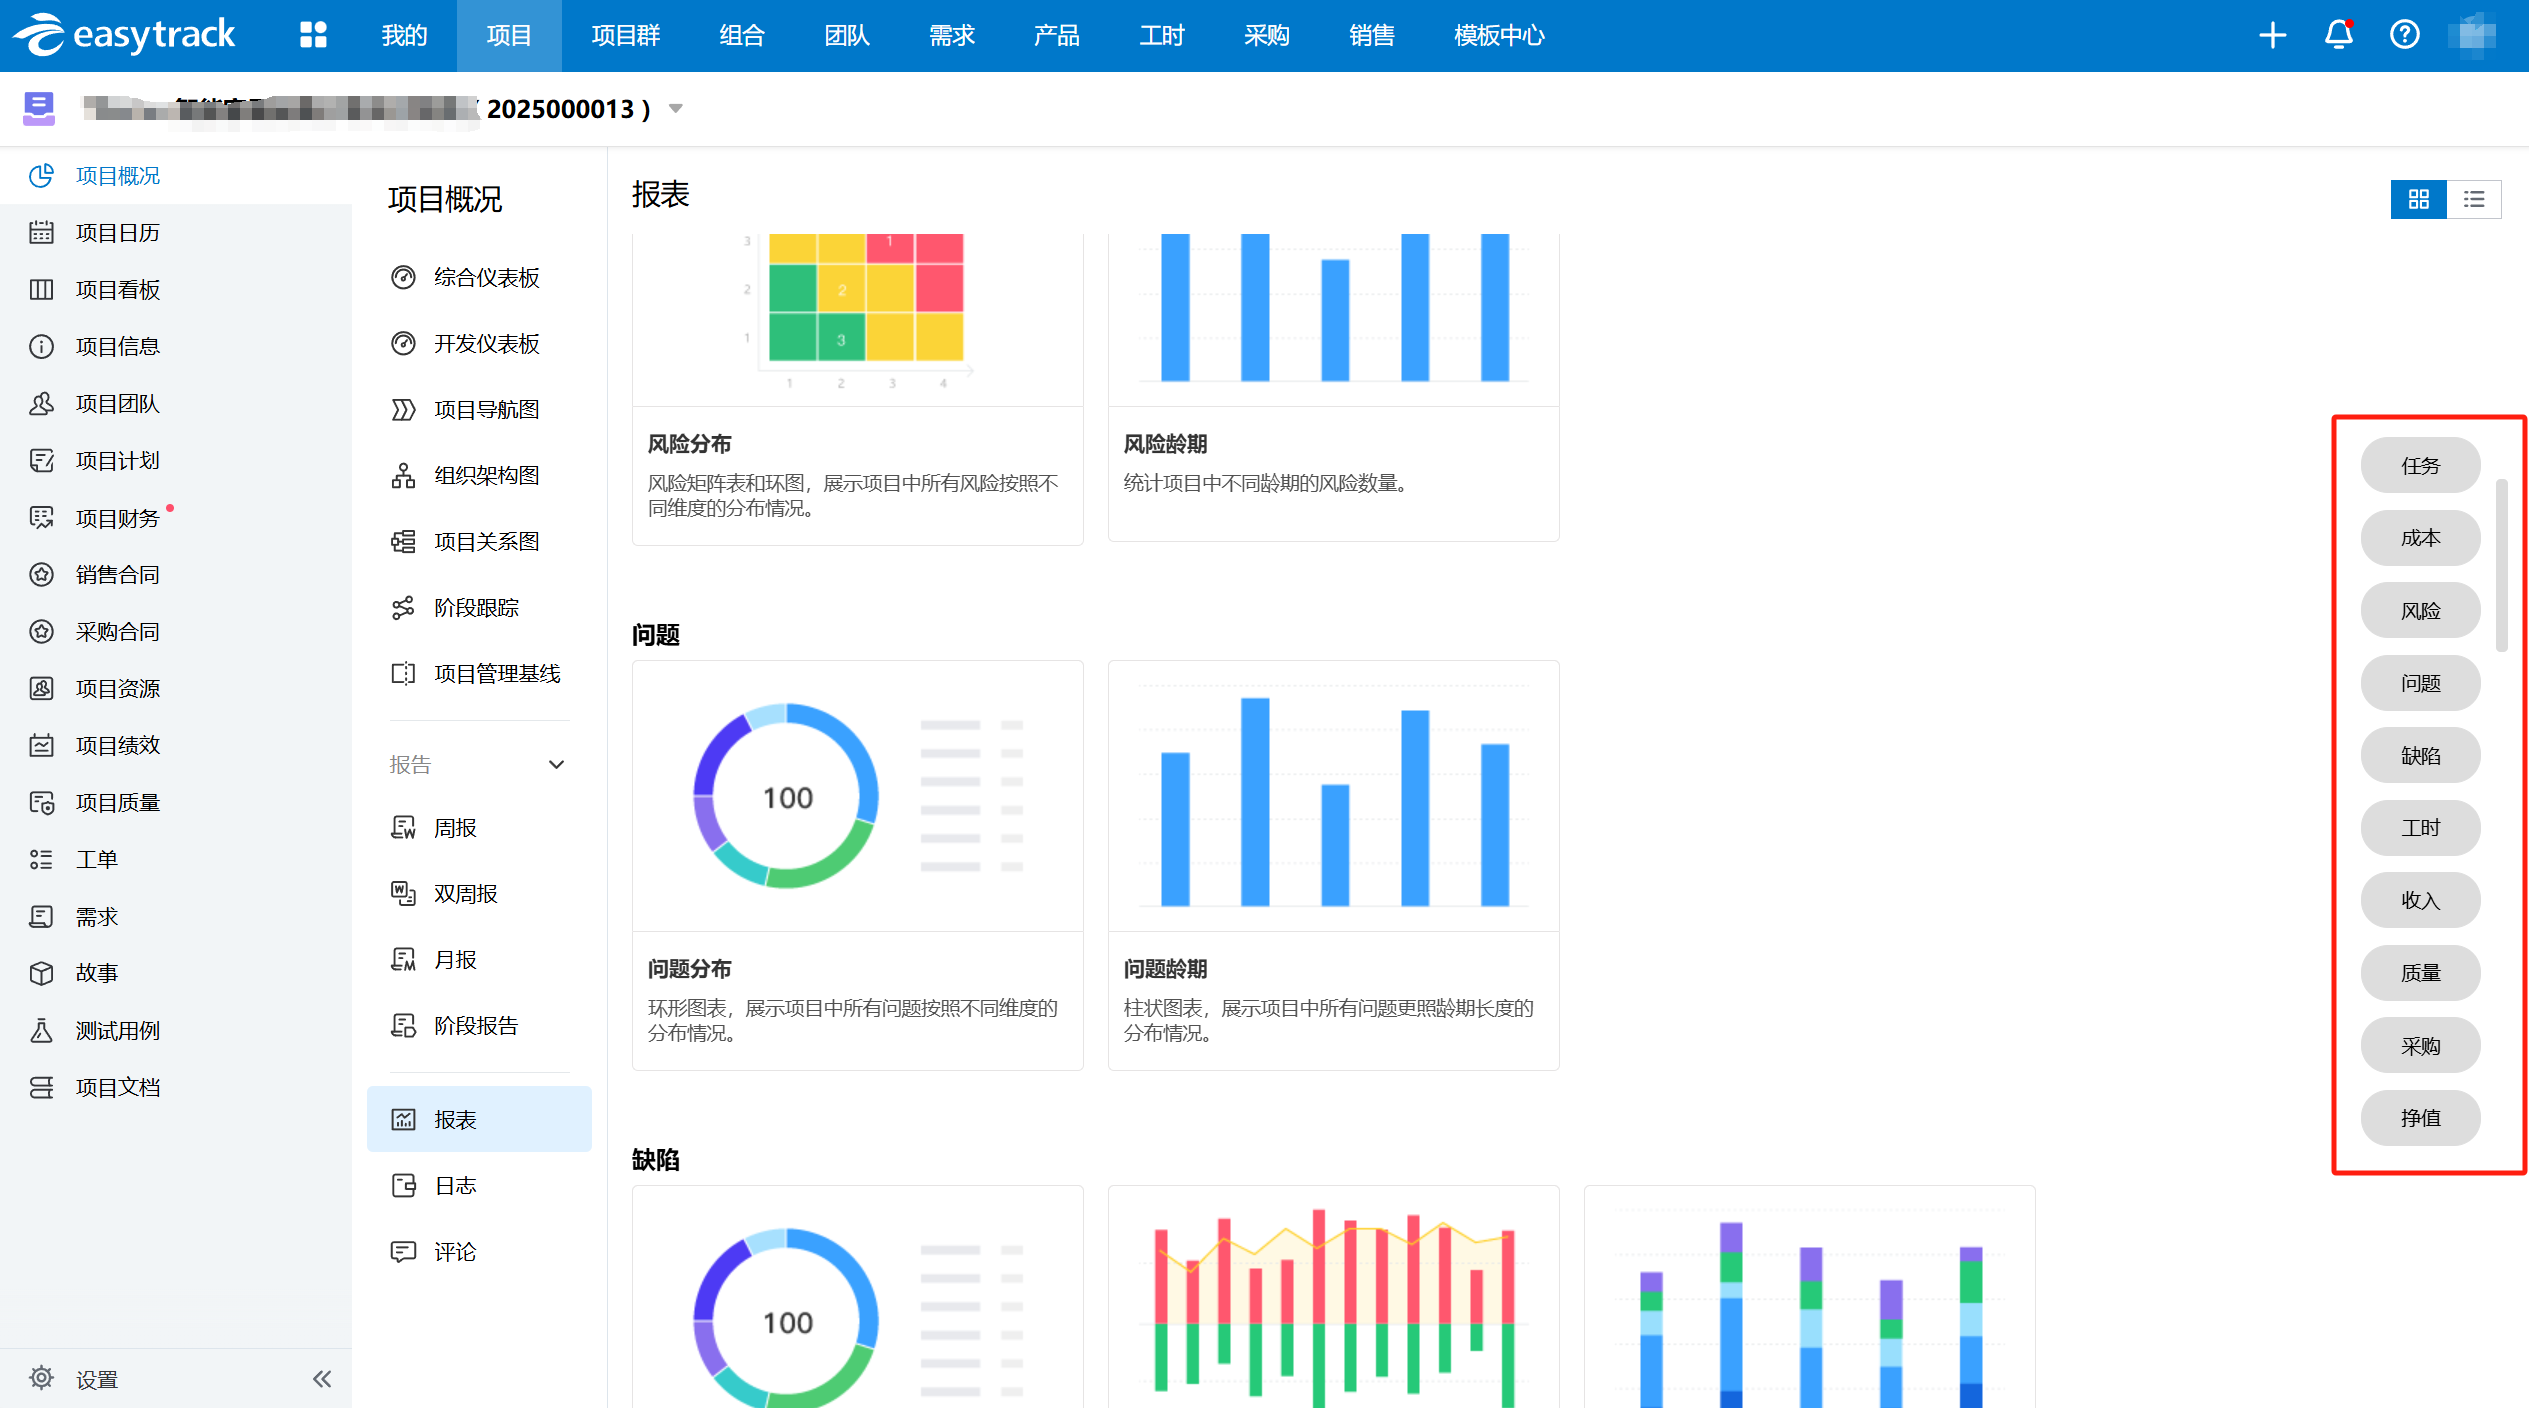Viewport: 2529px width, 1408px height.
Task: Select the 组织架构图 icon
Action: [403, 476]
